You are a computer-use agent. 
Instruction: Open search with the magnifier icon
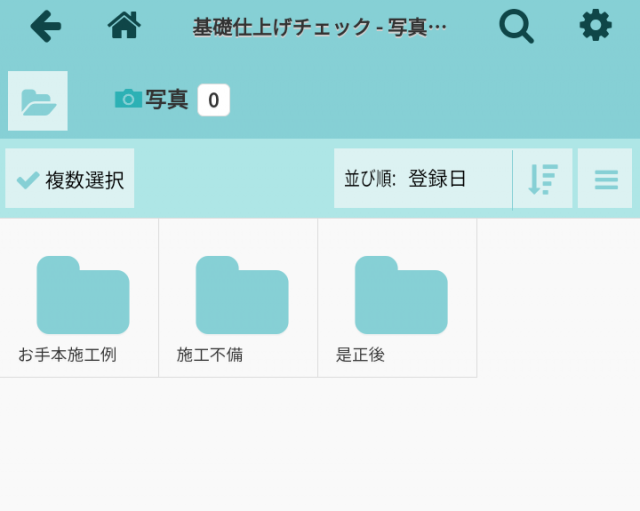tap(516, 26)
